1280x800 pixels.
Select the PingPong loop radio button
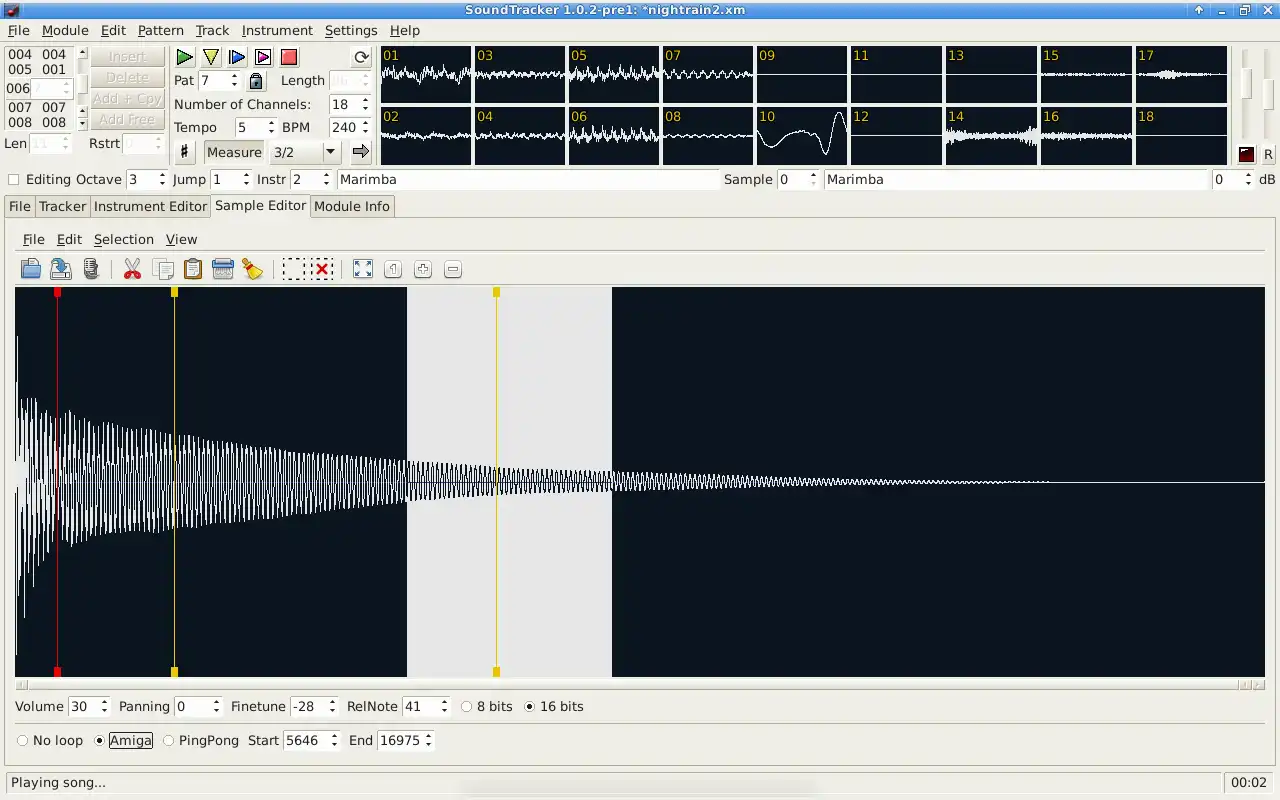168,741
